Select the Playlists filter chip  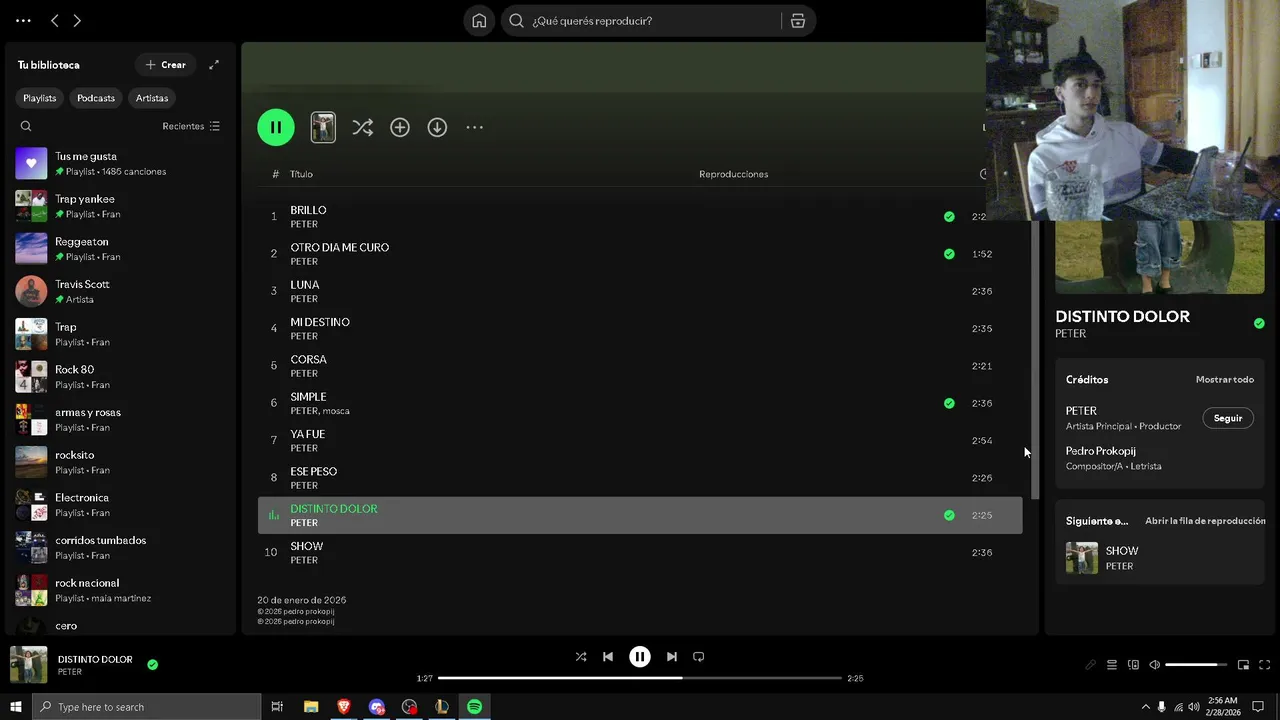click(x=40, y=98)
